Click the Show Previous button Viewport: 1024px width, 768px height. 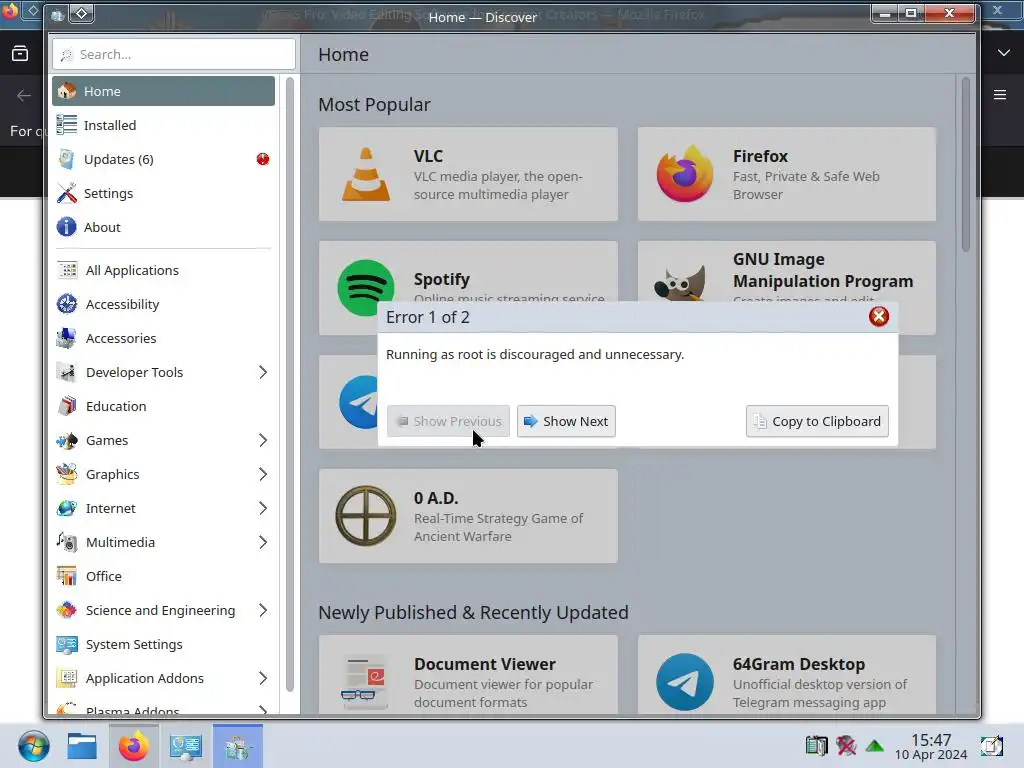pos(448,421)
